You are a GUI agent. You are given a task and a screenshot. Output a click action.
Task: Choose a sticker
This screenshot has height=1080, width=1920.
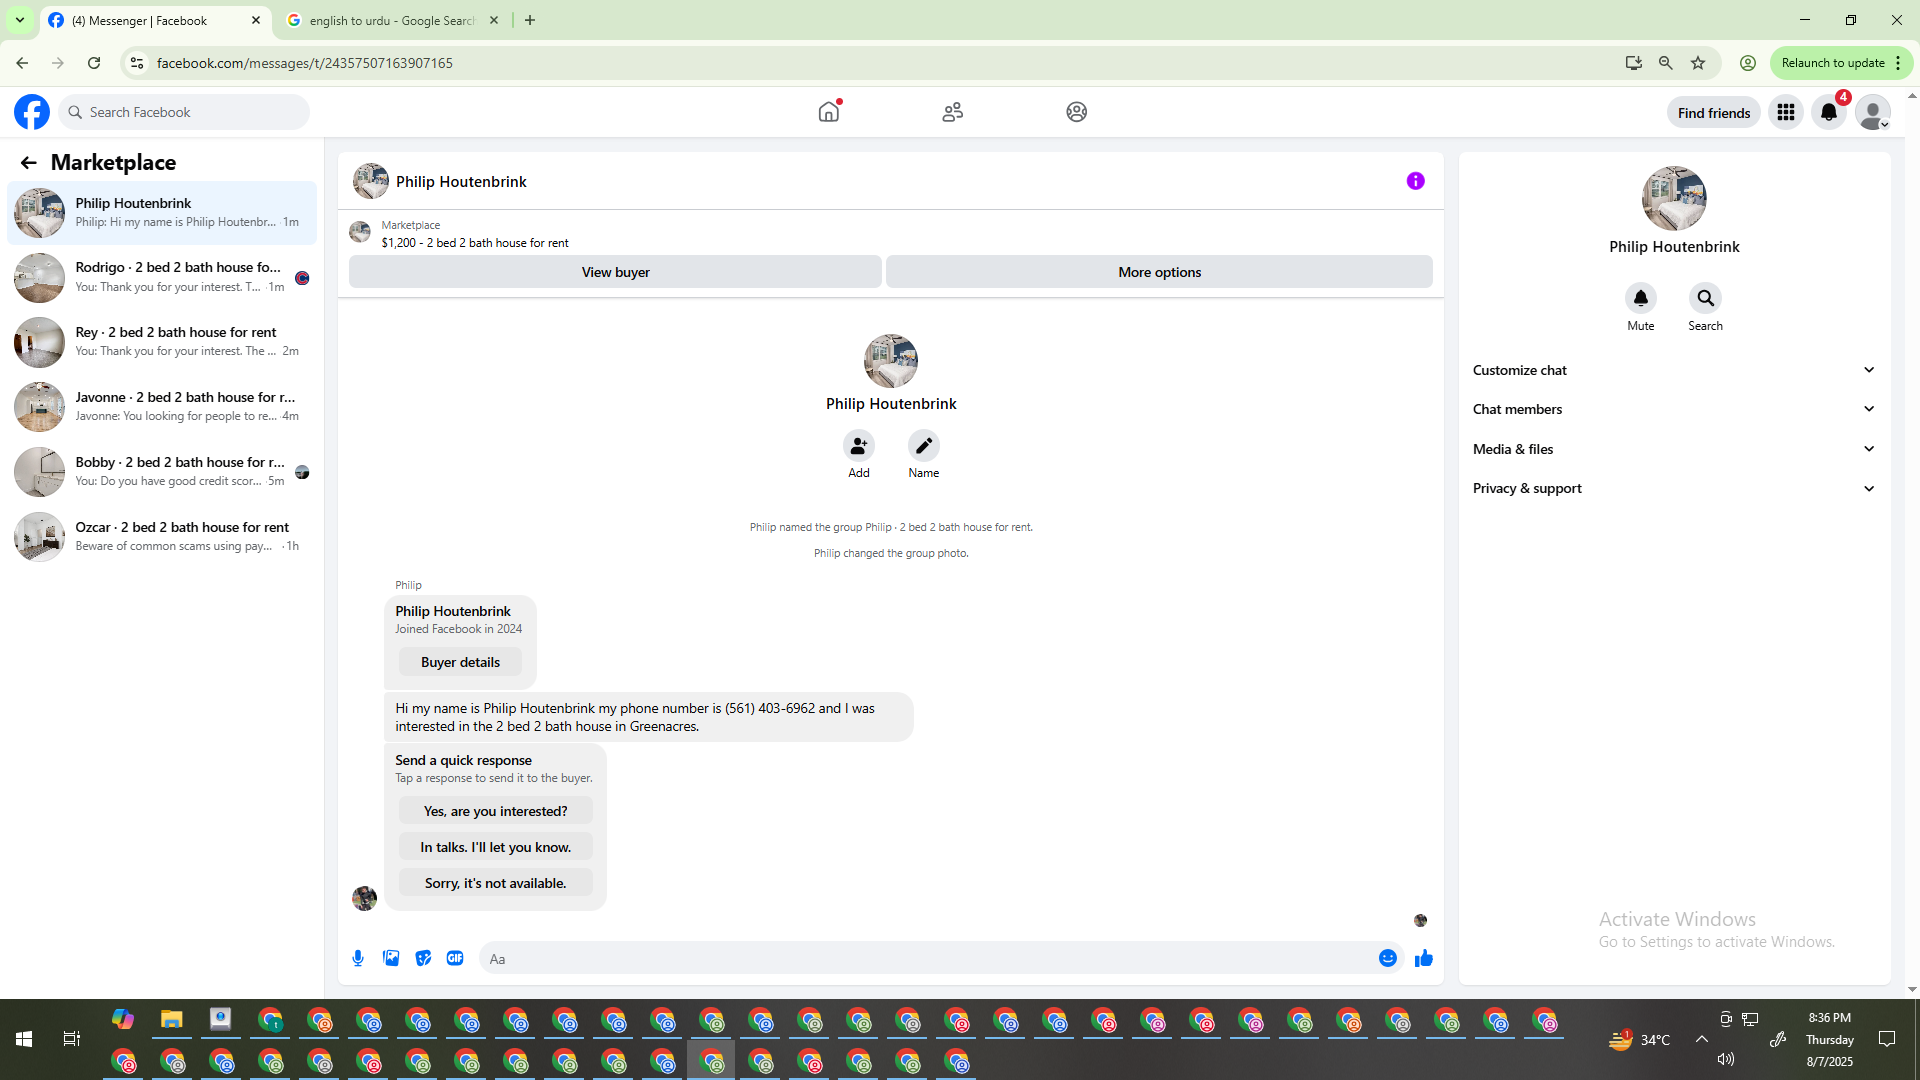click(423, 958)
